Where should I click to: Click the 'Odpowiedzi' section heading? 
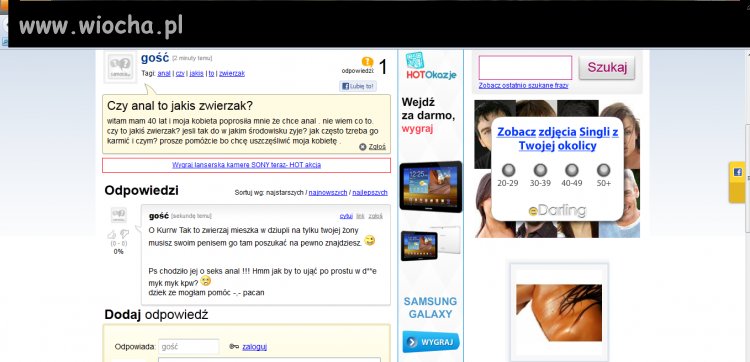(142, 191)
